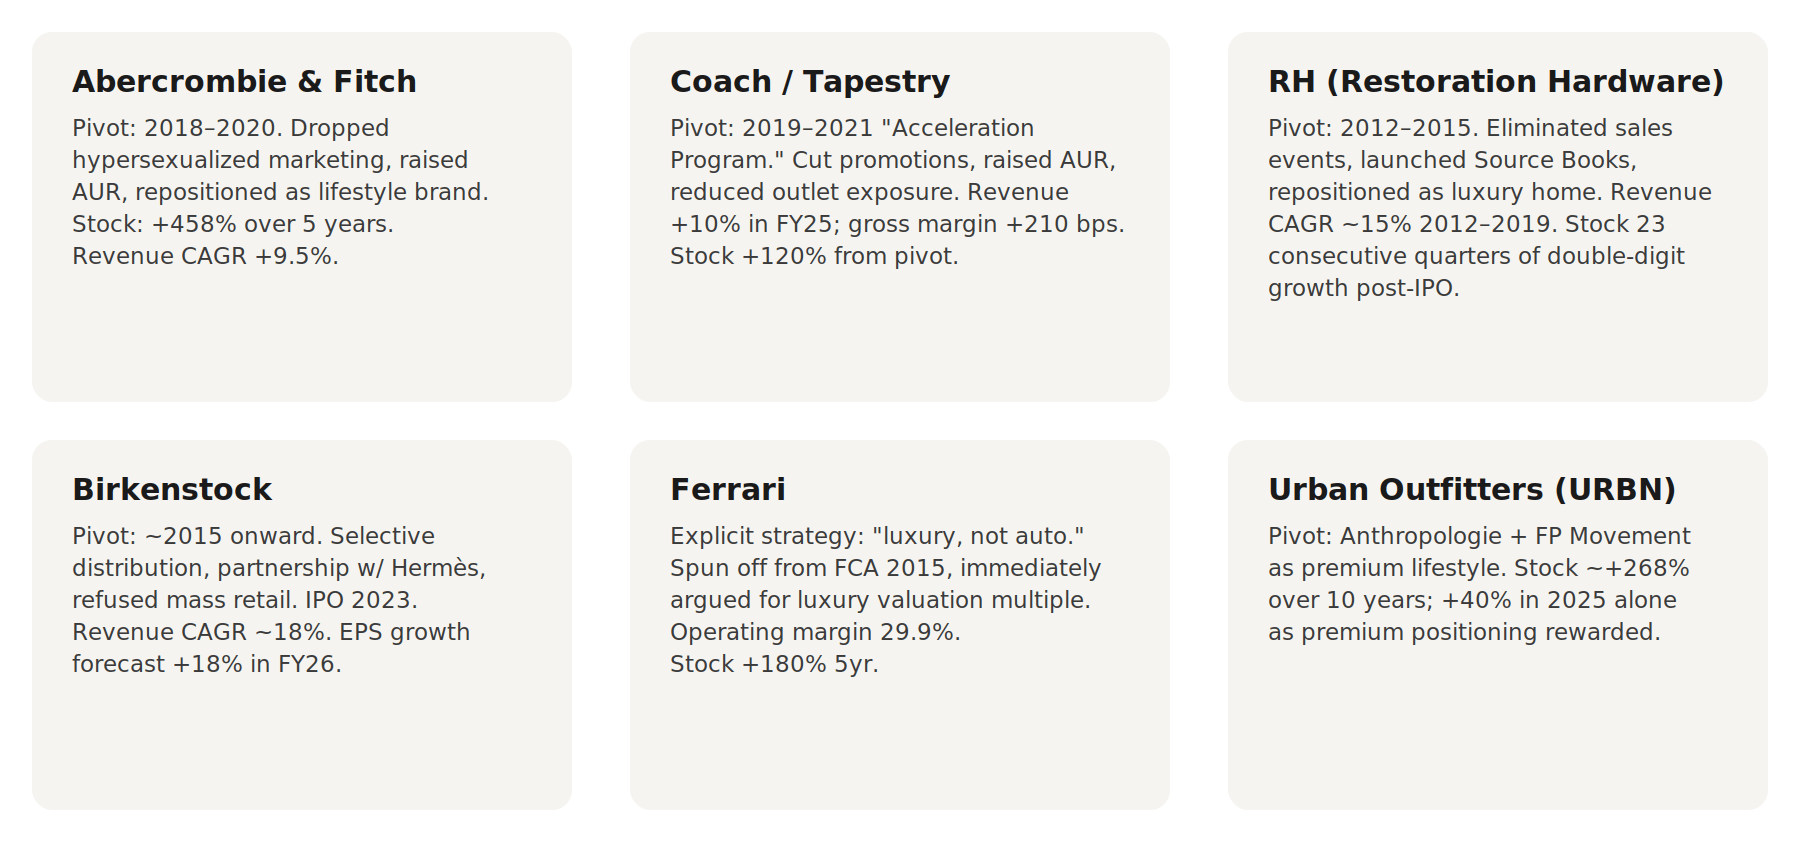
Task: Select the Coach / Tapestry card title
Action: pyautogui.click(x=810, y=81)
